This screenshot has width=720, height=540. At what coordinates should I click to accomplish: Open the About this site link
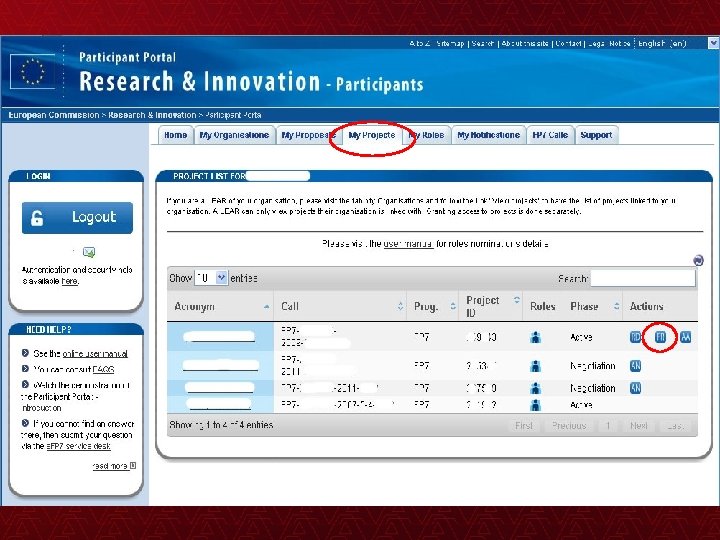[525, 43]
